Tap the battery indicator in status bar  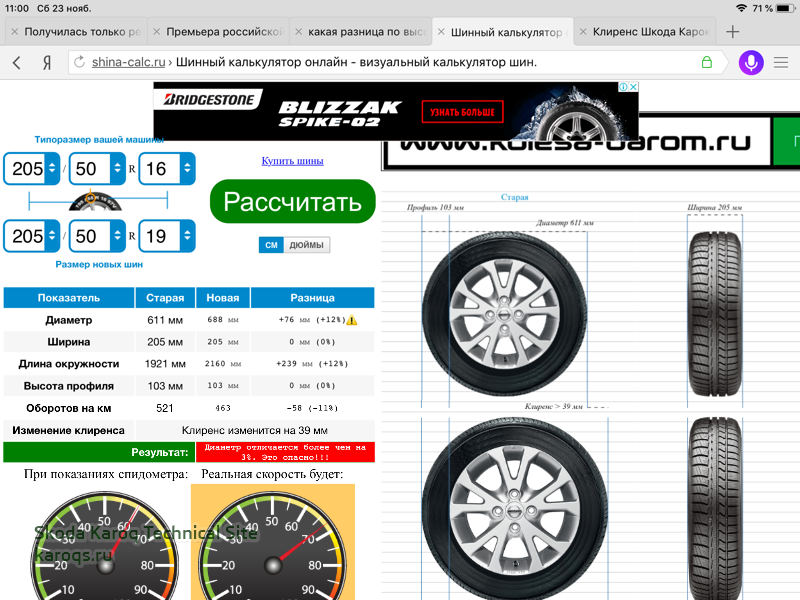click(x=785, y=8)
